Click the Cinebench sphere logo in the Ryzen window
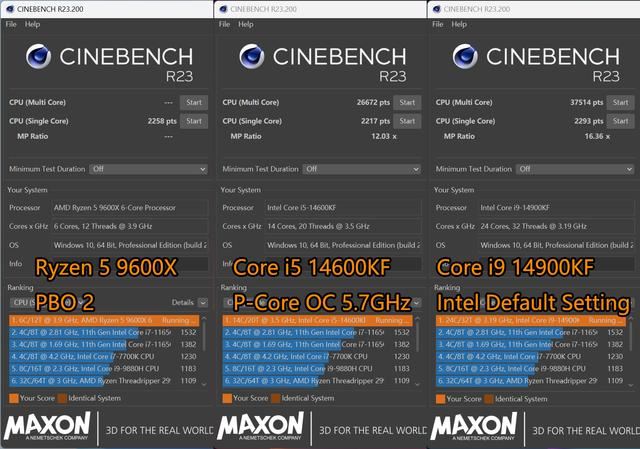Screen dimensions: 640x449 39,59
